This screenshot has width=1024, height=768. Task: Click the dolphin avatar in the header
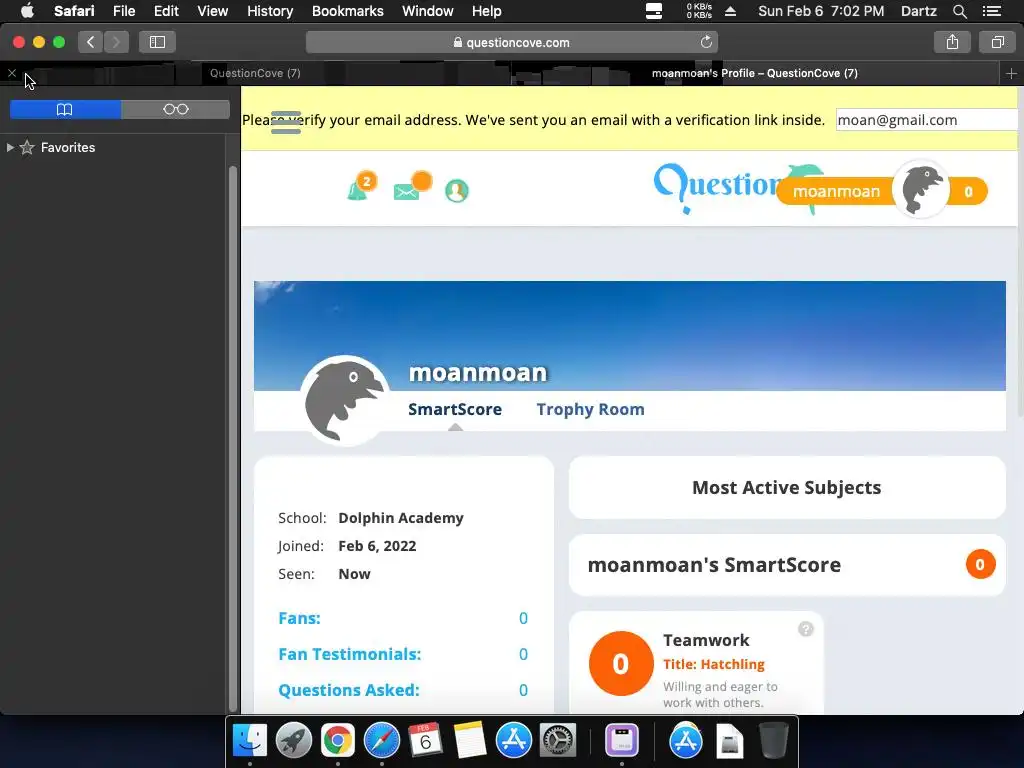click(x=921, y=189)
